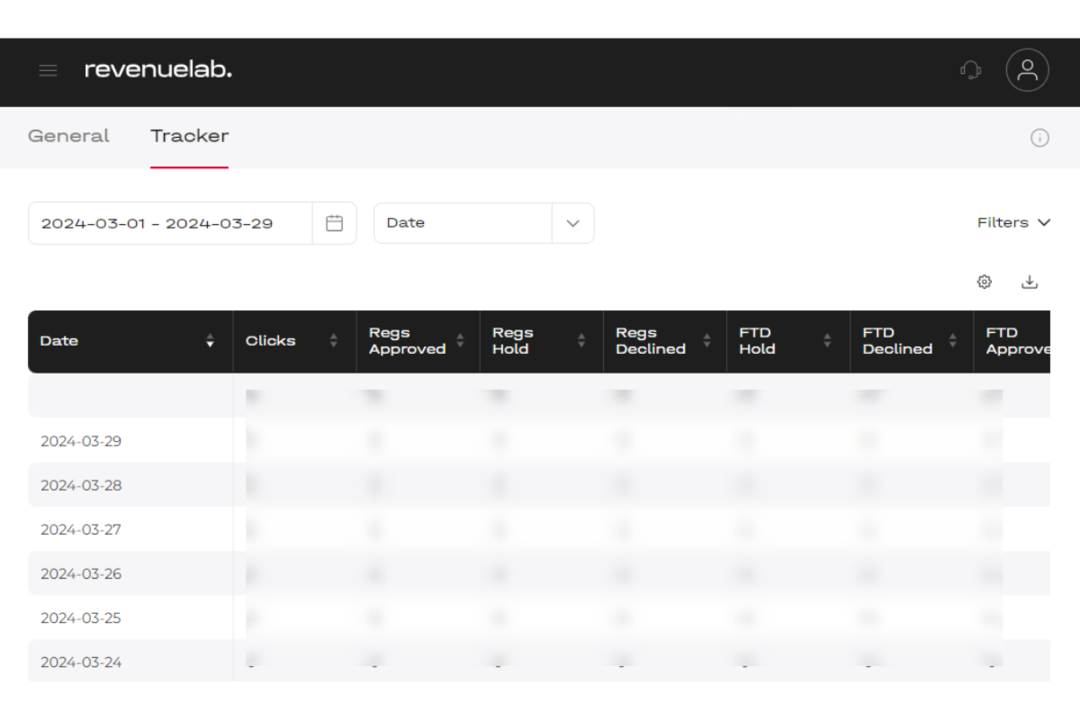Expand the Date grouping dropdown

[x=572, y=223]
